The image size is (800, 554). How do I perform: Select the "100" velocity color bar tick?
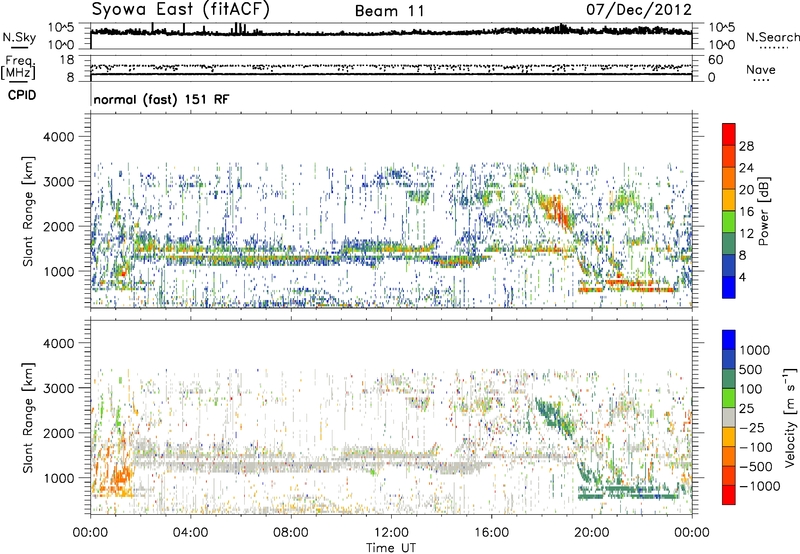click(751, 389)
